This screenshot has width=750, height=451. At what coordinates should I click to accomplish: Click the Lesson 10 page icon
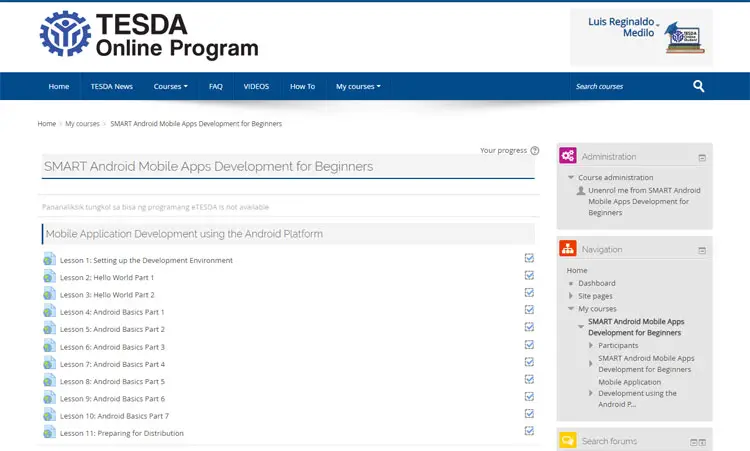(49, 415)
